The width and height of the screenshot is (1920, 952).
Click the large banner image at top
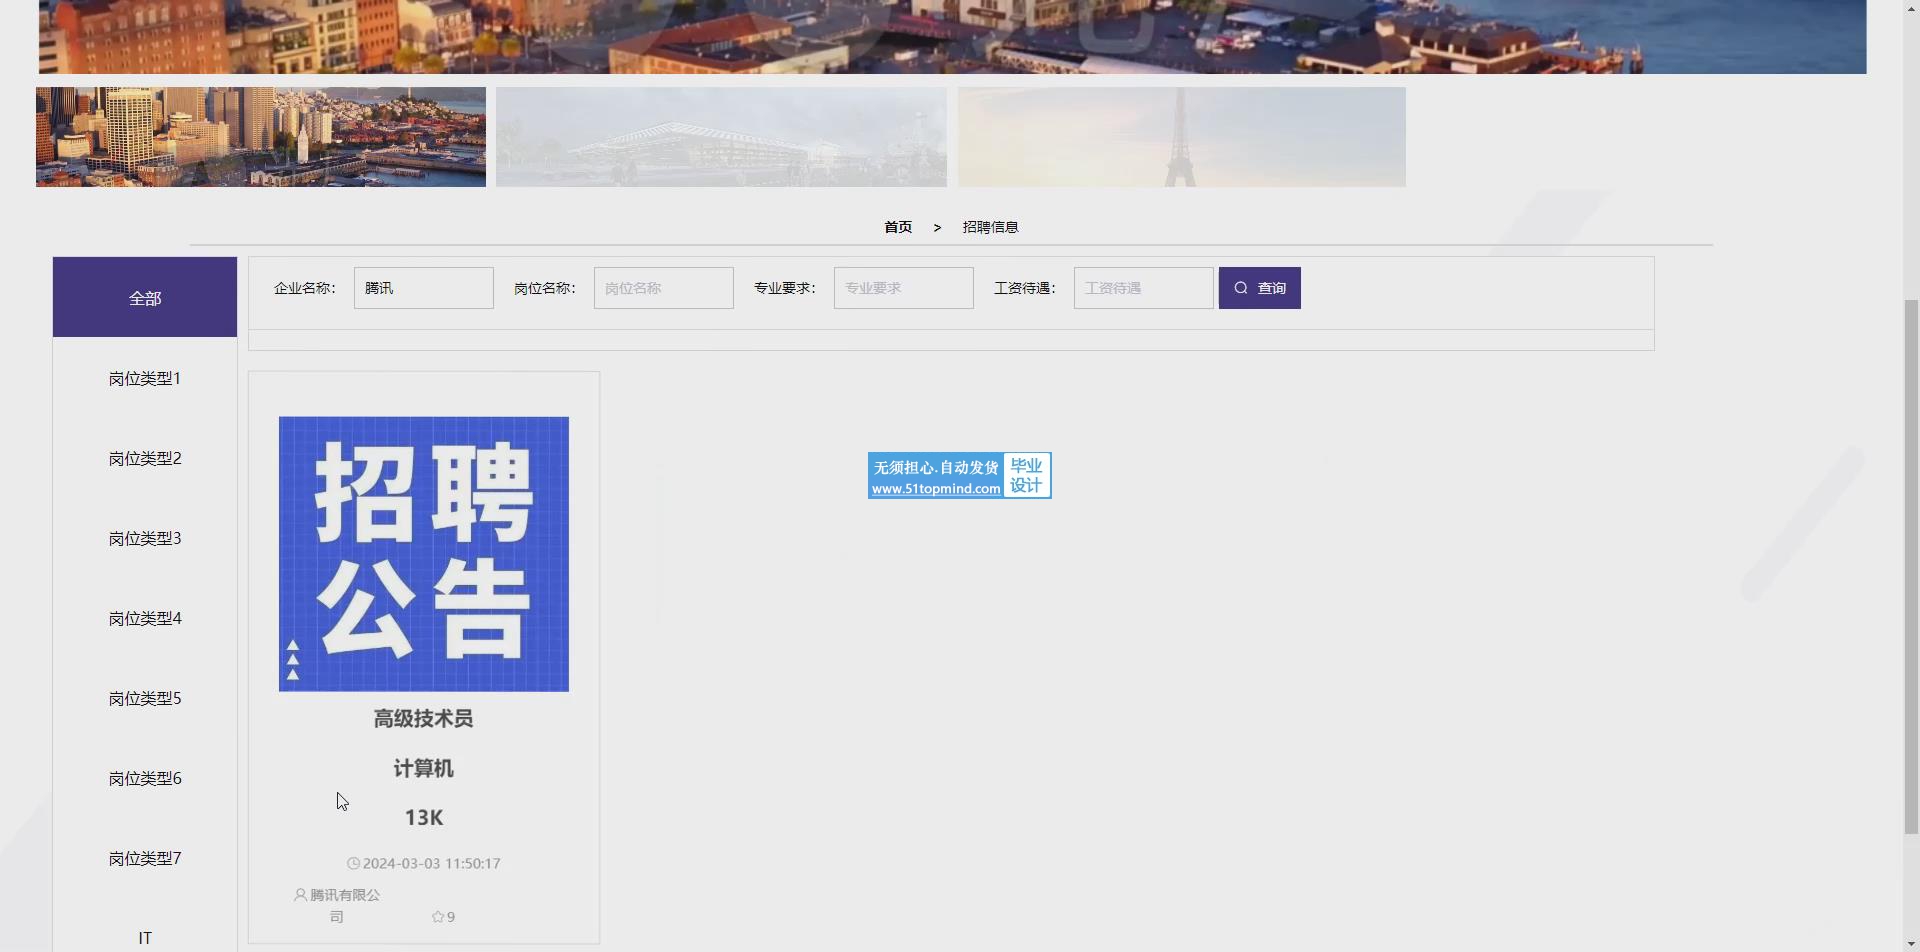[x=952, y=36]
